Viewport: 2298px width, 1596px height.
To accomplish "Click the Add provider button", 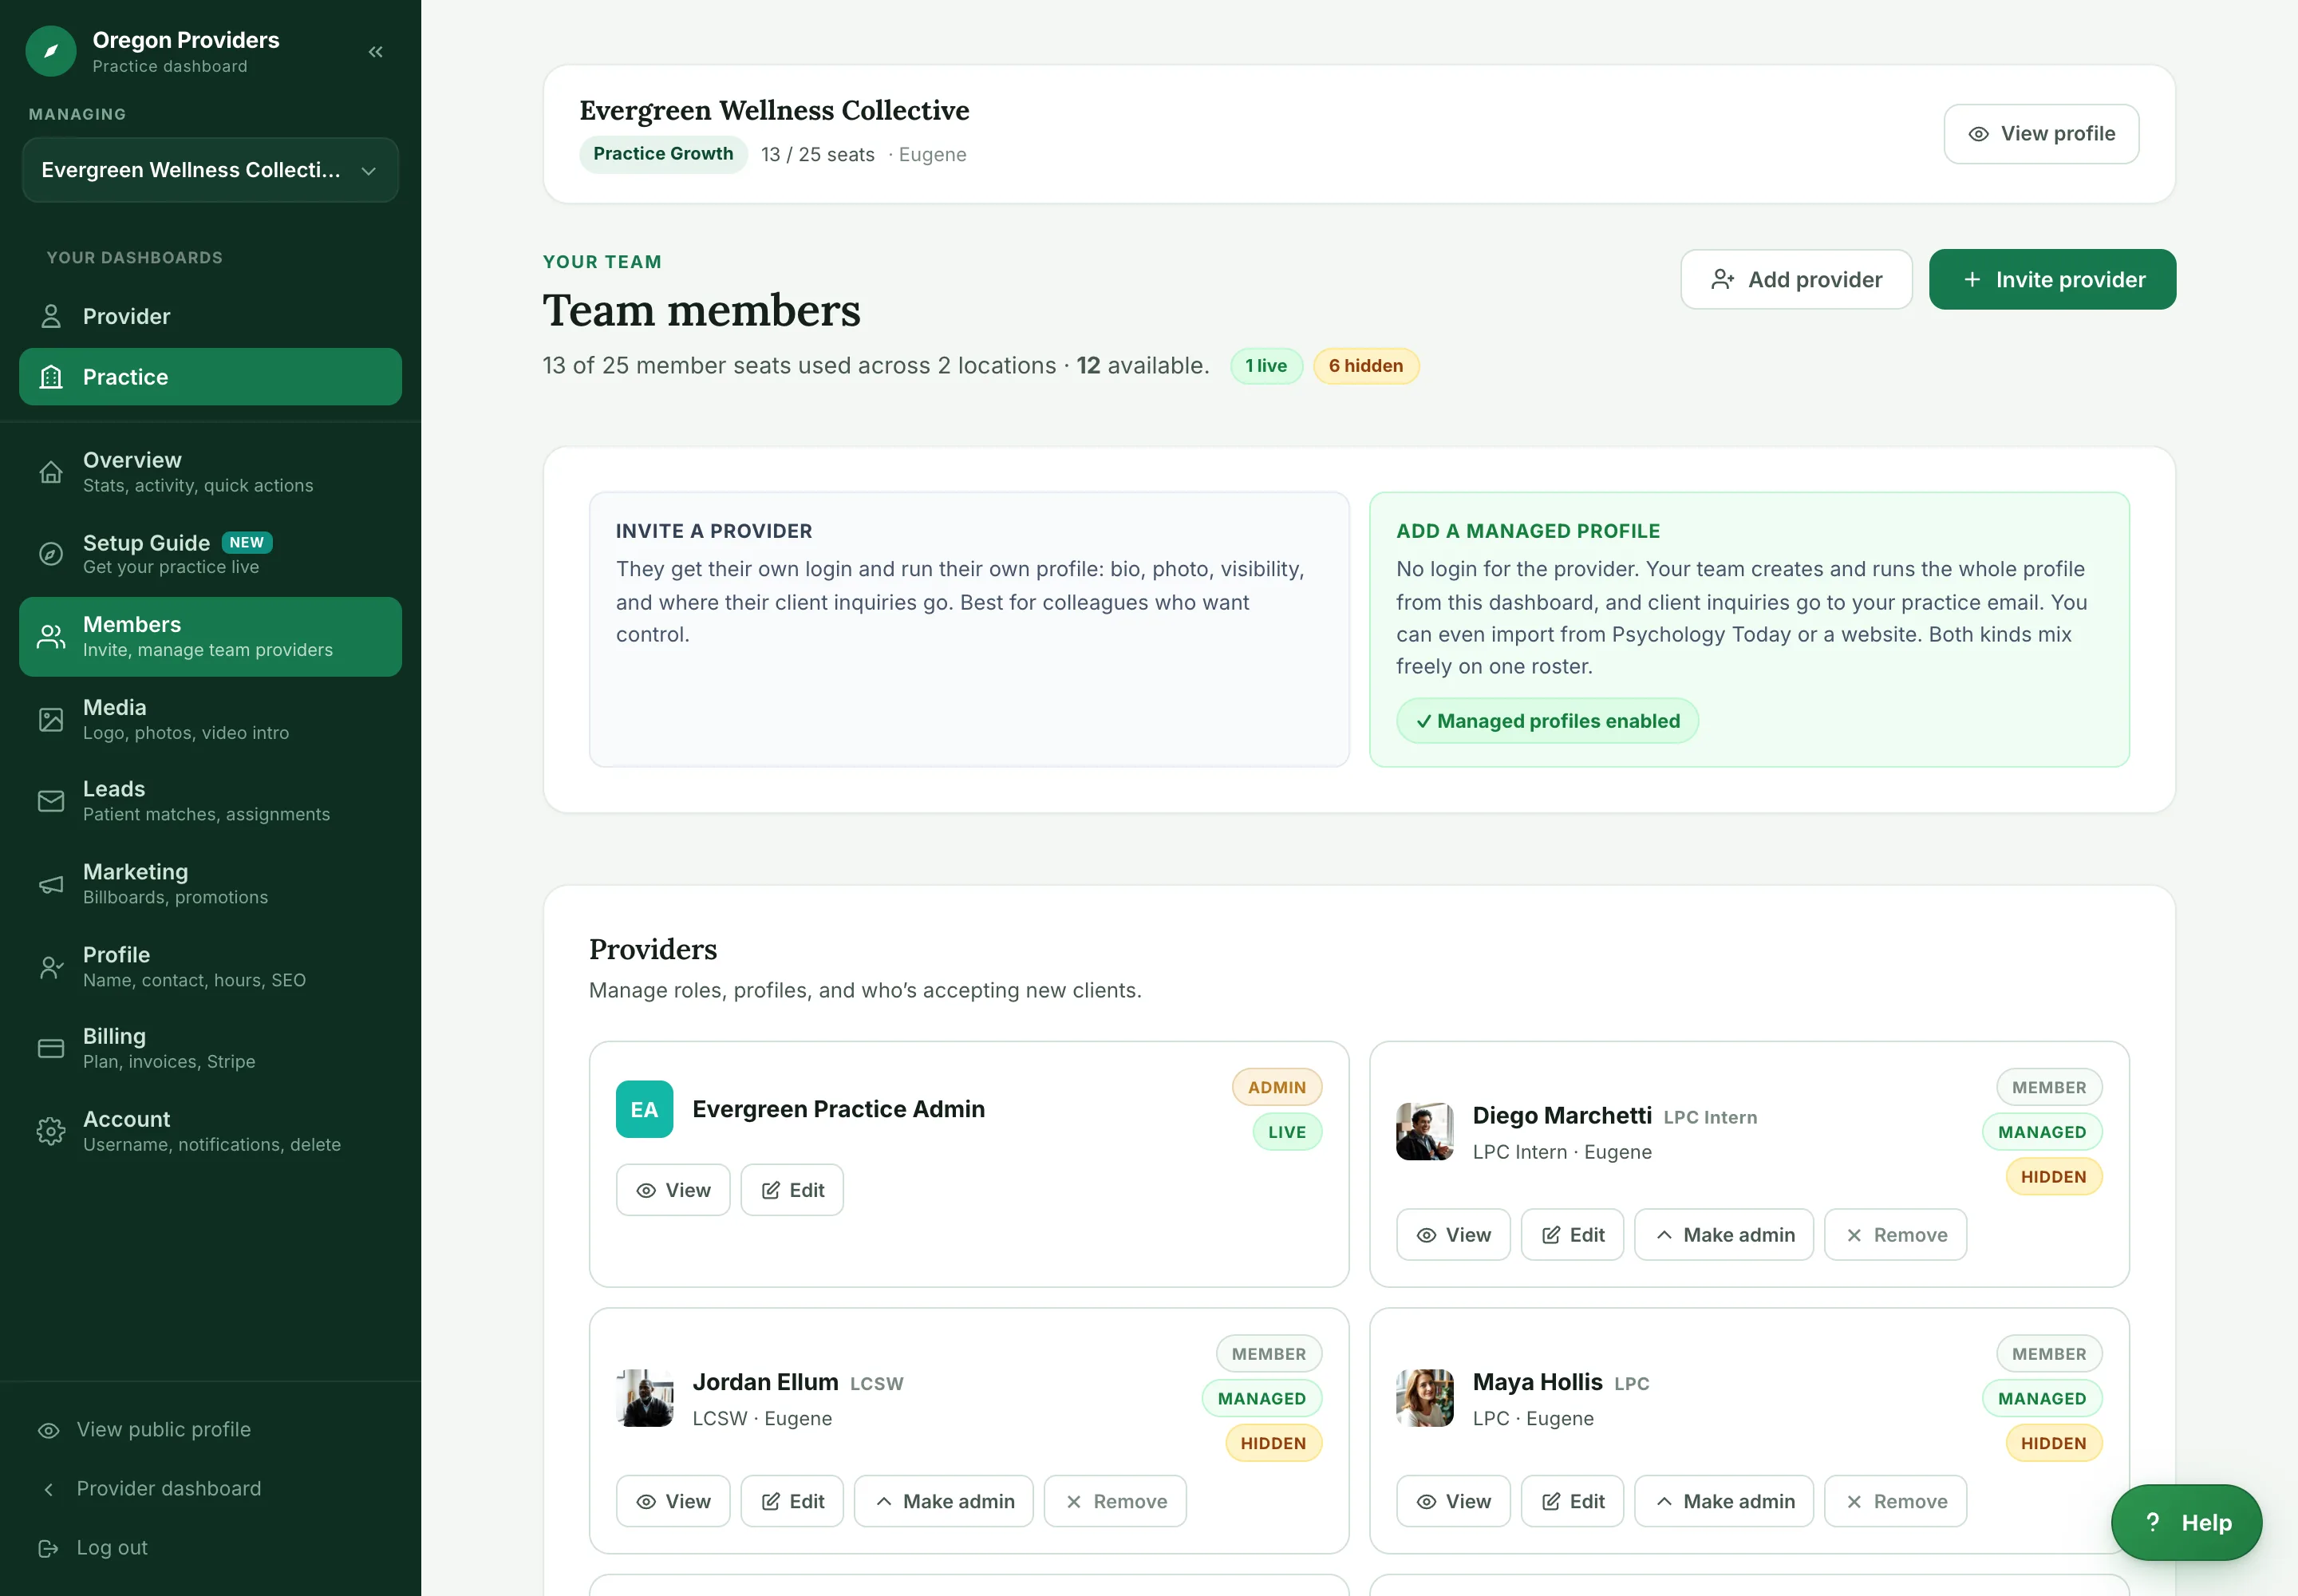I will [1796, 279].
